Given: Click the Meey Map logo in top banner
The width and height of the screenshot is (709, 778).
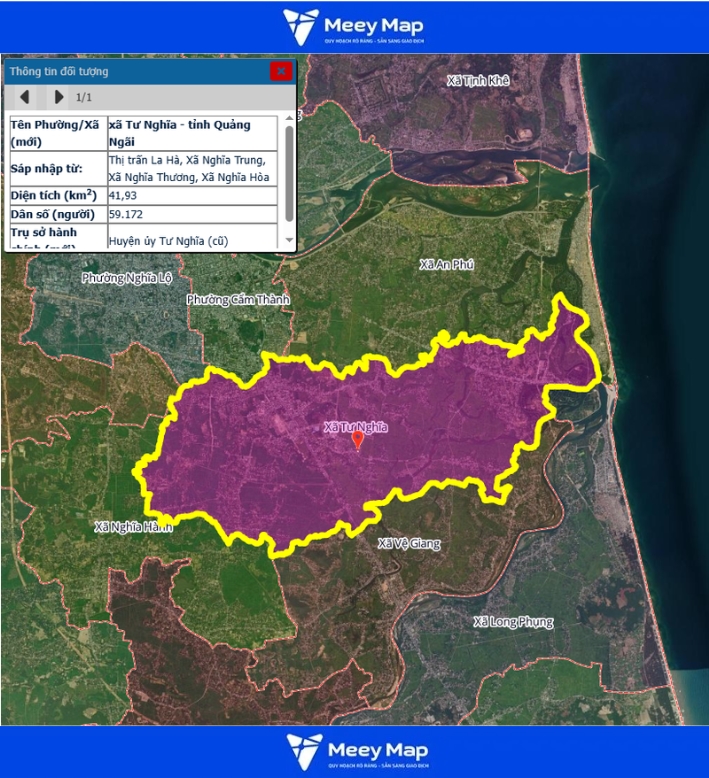Looking at the screenshot, I should click(x=354, y=26).
